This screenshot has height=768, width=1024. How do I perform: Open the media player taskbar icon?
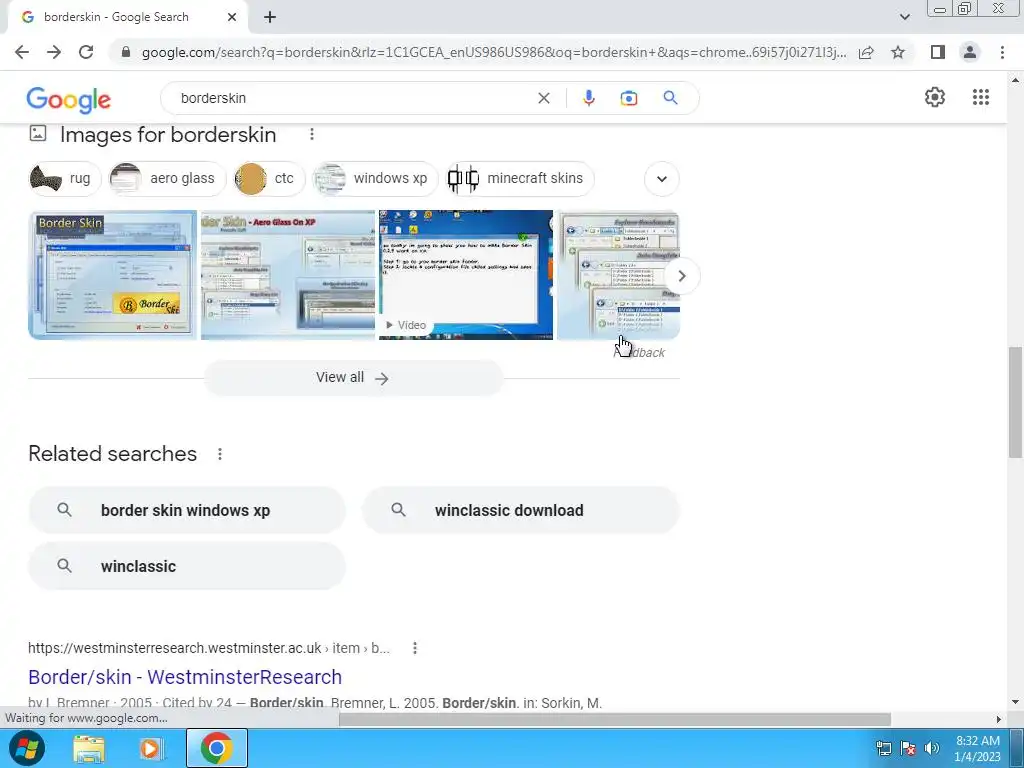pyautogui.click(x=150, y=748)
